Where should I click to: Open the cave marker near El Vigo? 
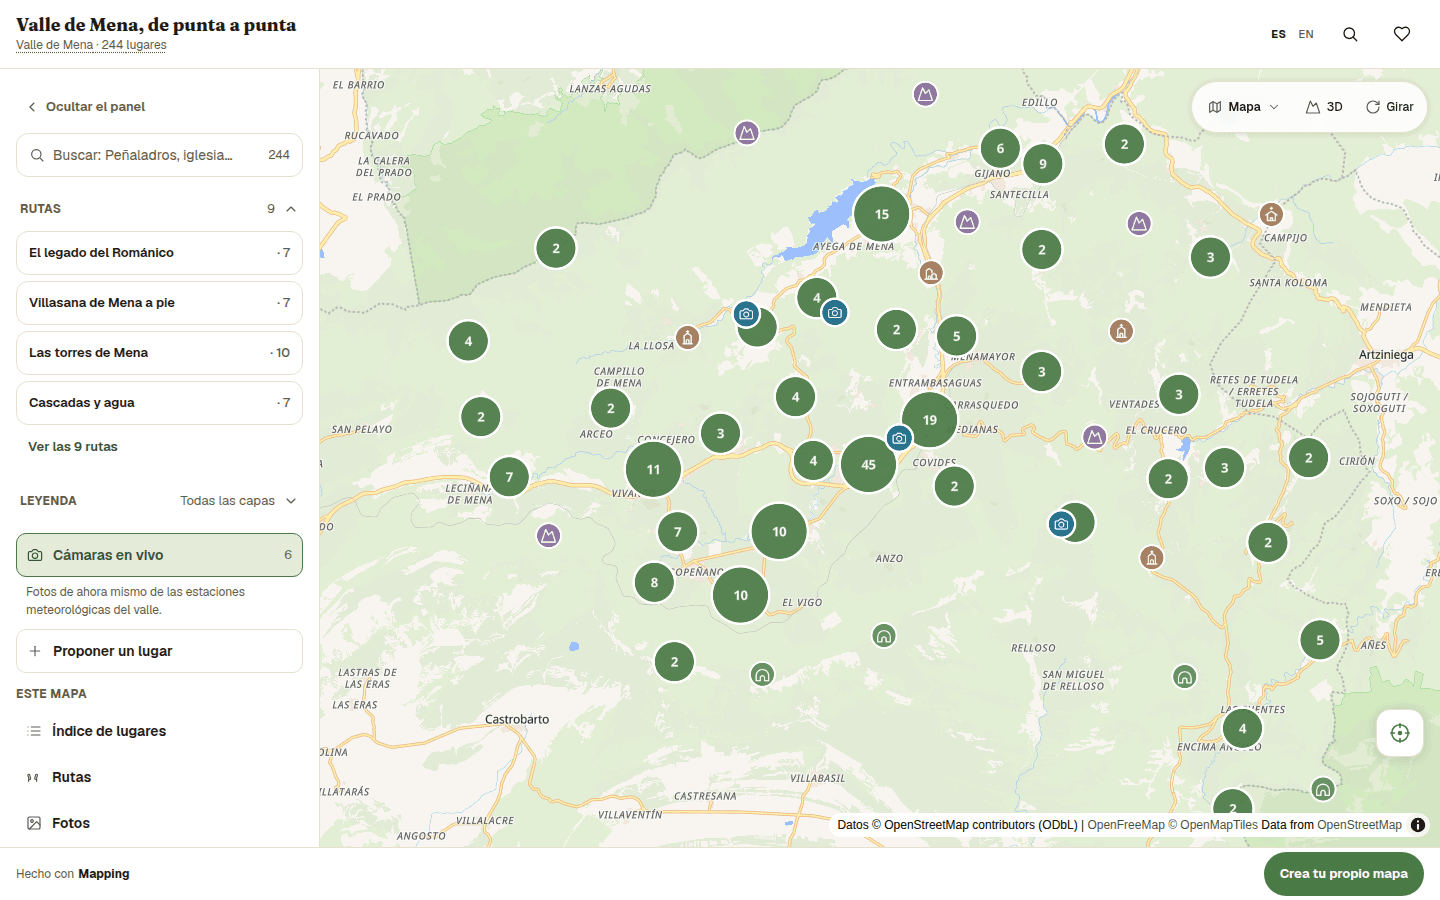point(884,635)
